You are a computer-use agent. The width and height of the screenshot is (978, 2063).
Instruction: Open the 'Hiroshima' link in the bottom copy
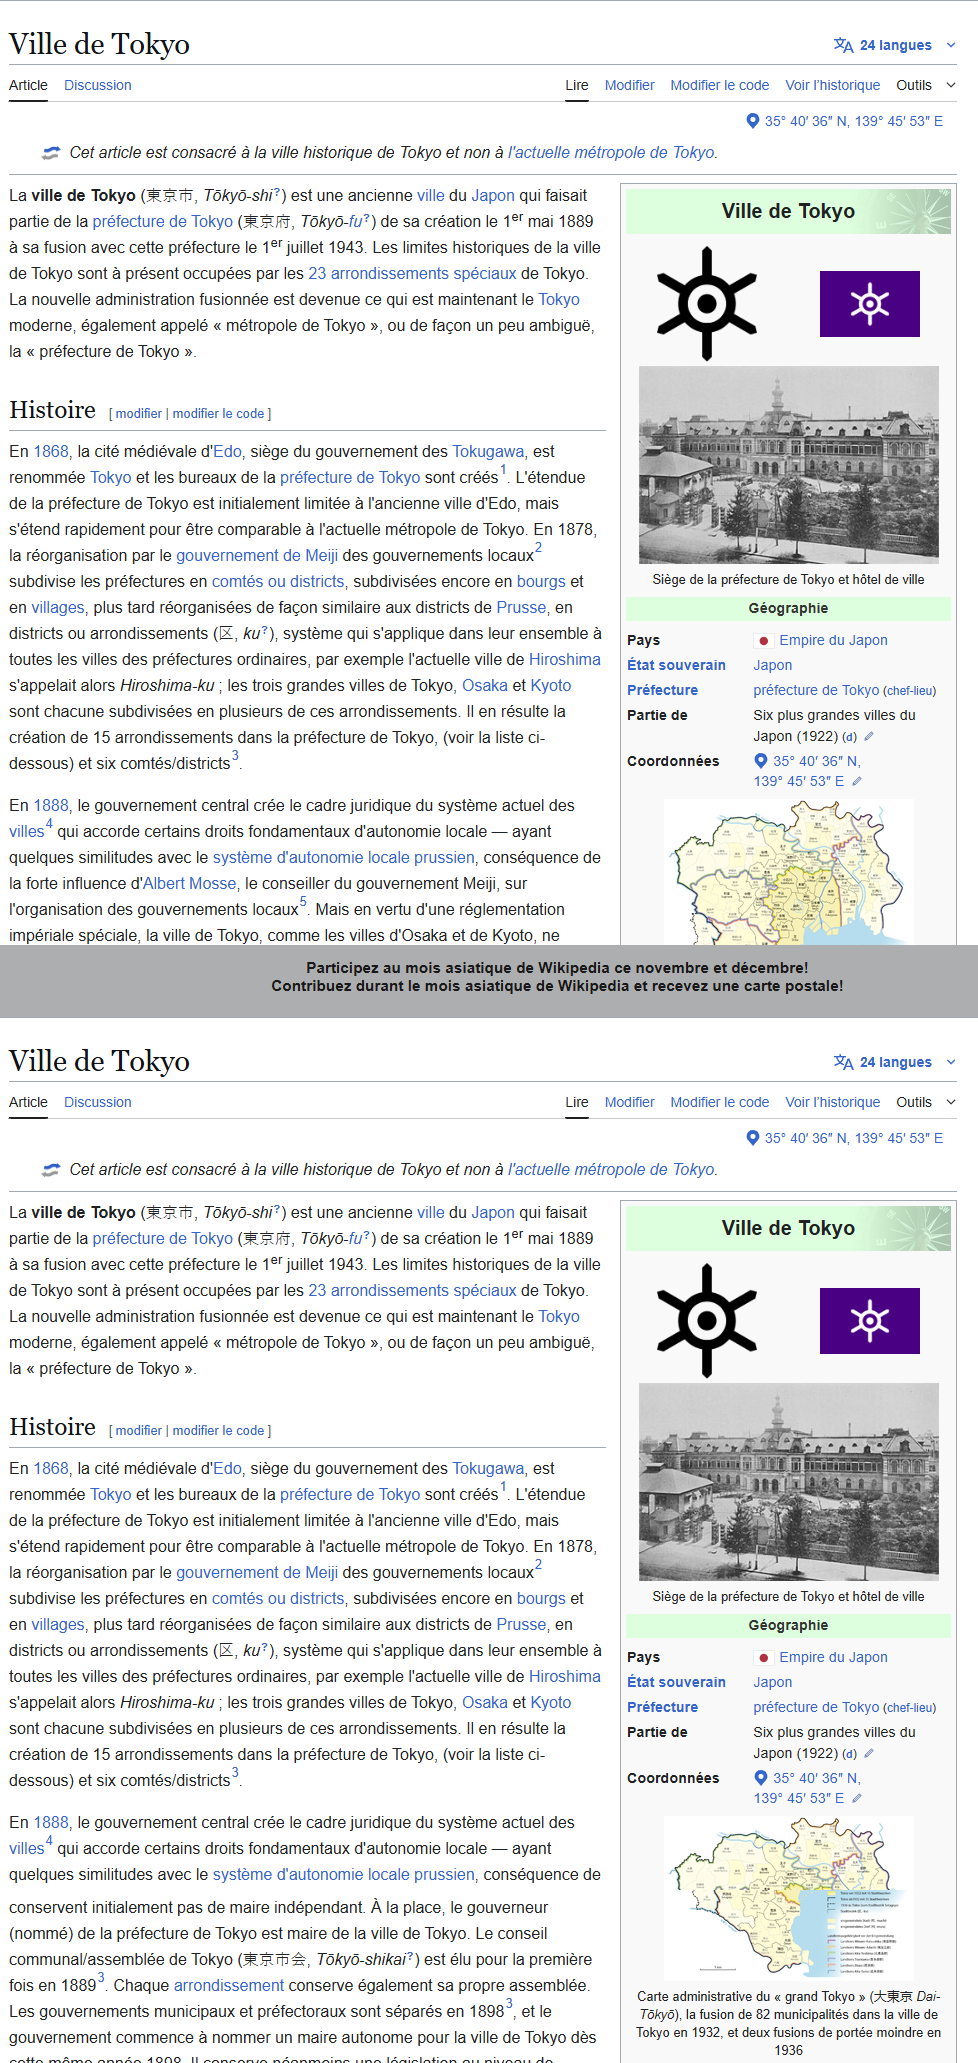565,1676
